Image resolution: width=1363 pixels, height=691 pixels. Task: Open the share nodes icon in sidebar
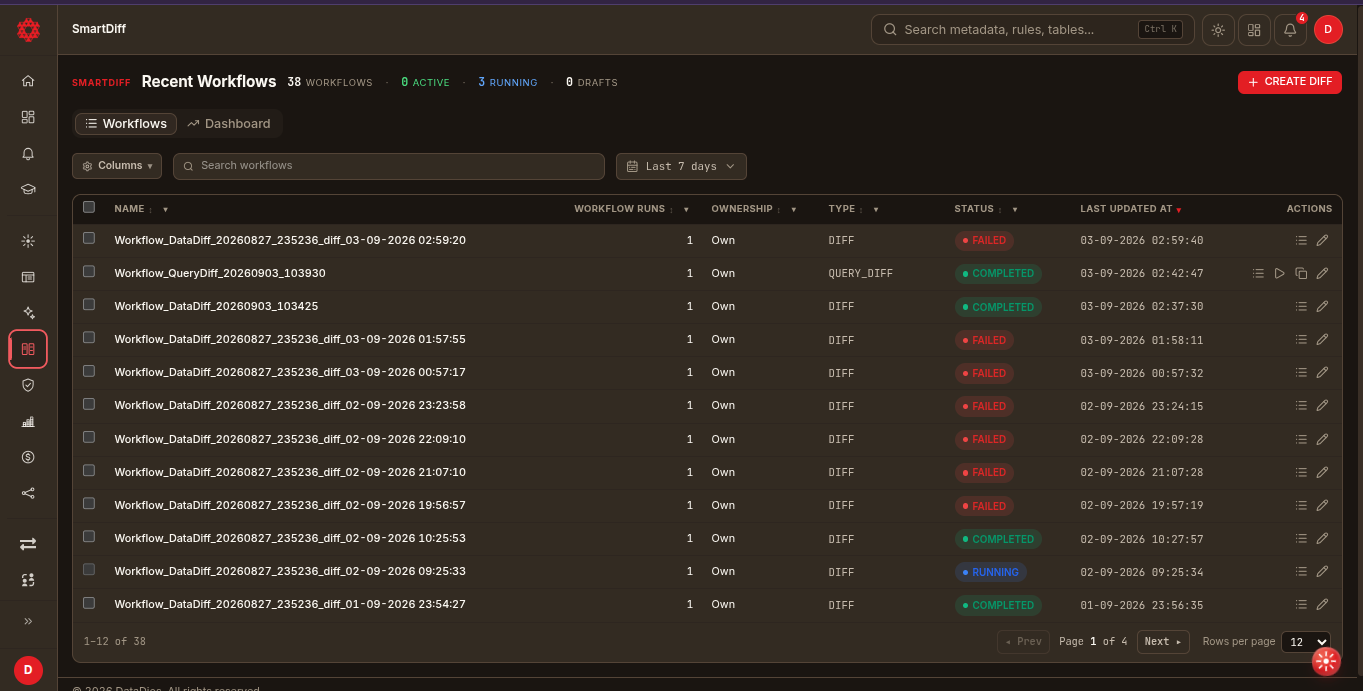coord(28,493)
